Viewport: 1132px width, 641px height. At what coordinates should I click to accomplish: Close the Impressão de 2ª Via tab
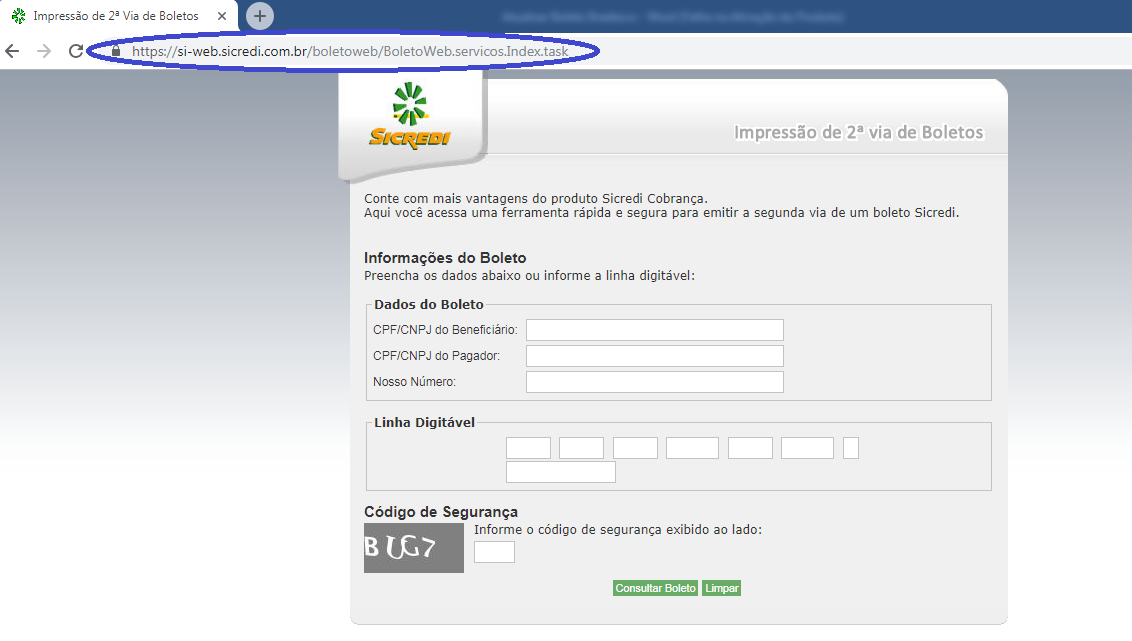(x=222, y=16)
